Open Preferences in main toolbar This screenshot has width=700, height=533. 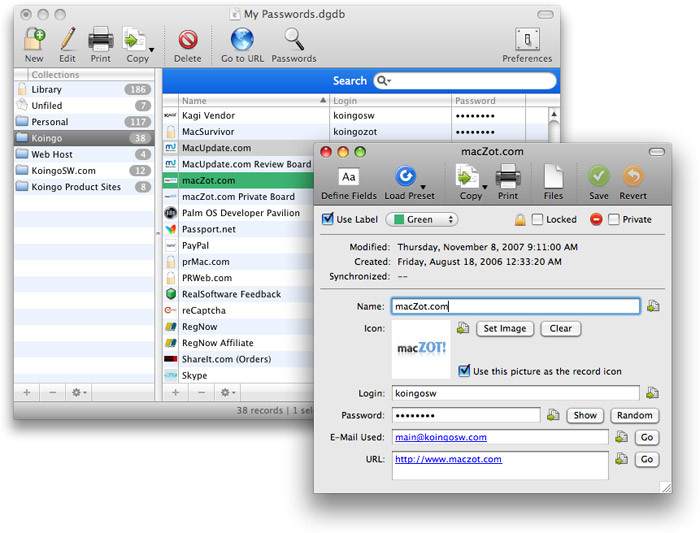[x=527, y=39]
